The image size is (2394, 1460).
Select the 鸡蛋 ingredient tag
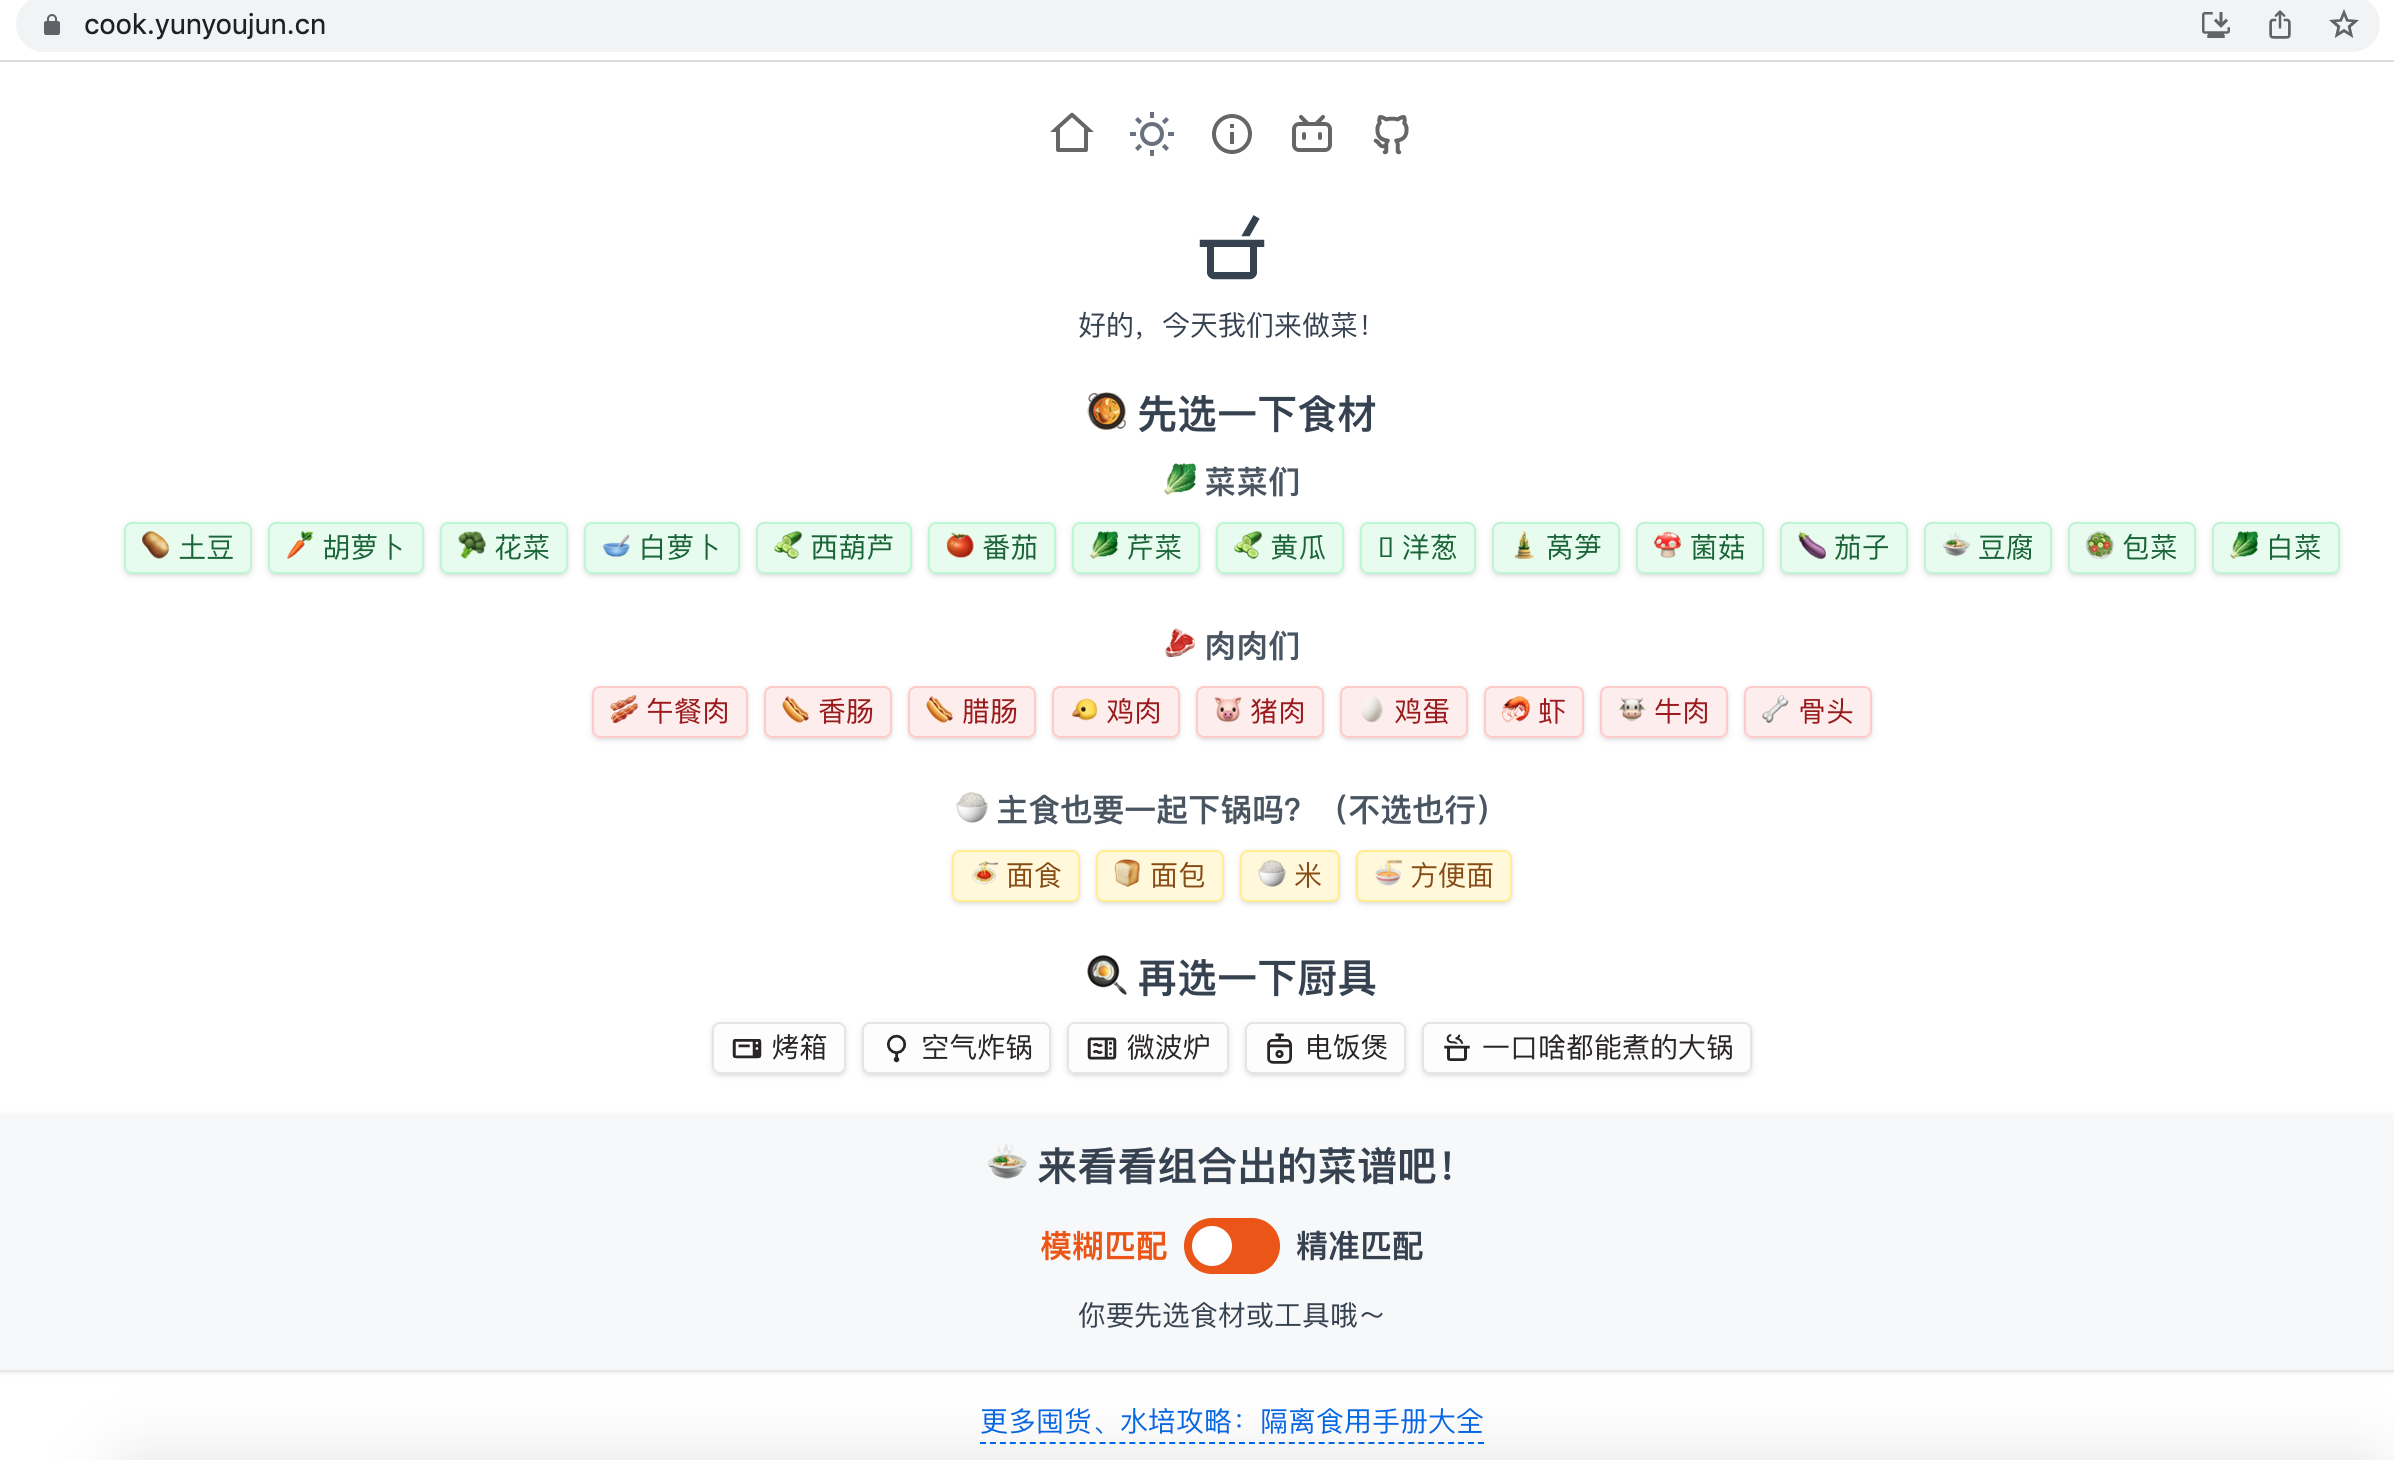point(1403,712)
